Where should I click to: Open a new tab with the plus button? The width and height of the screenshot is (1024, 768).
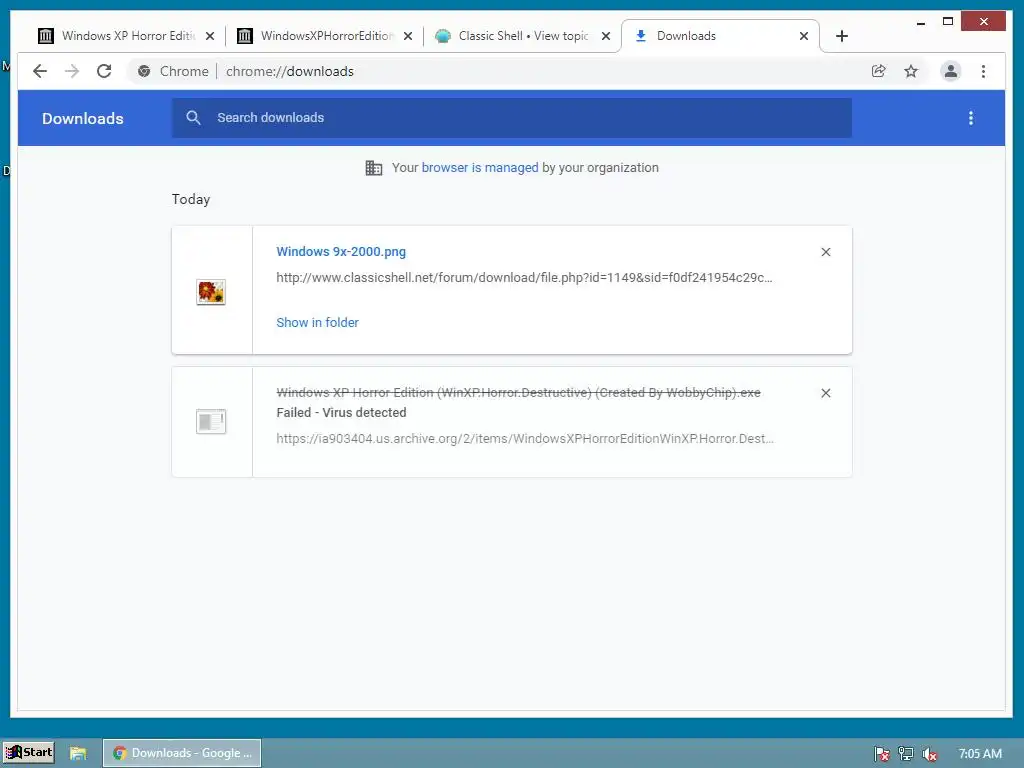842,36
